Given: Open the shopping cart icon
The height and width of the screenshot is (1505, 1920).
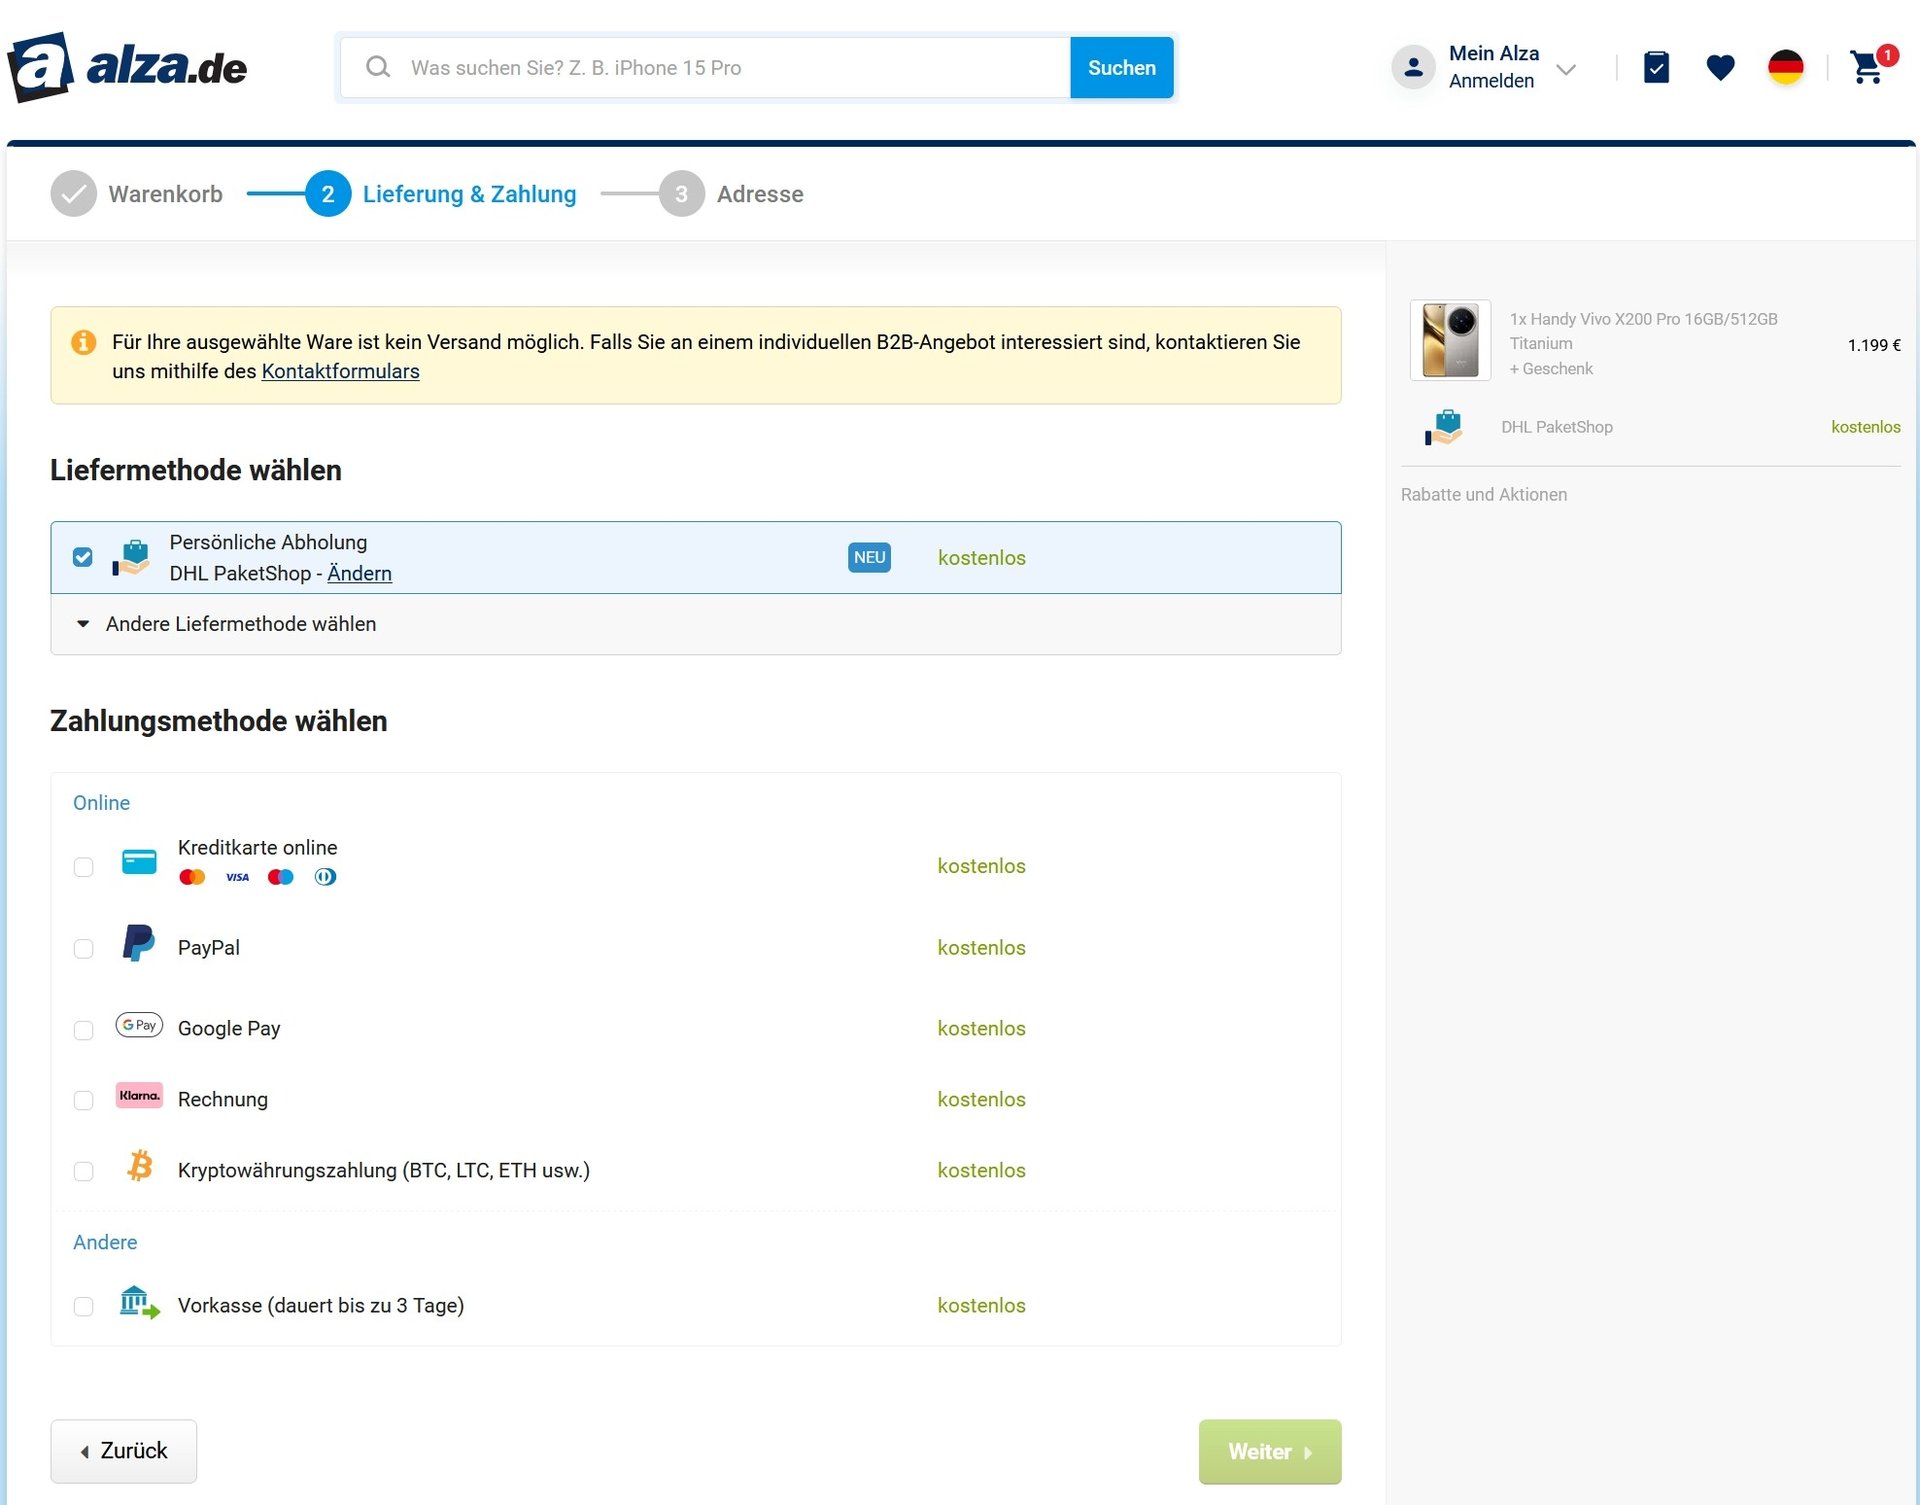Looking at the screenshot, I should [x=1866, y=67].
